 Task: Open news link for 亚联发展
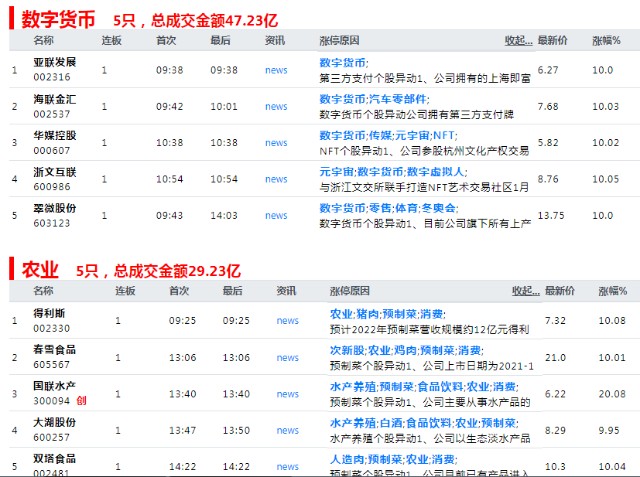pos(276,70)
